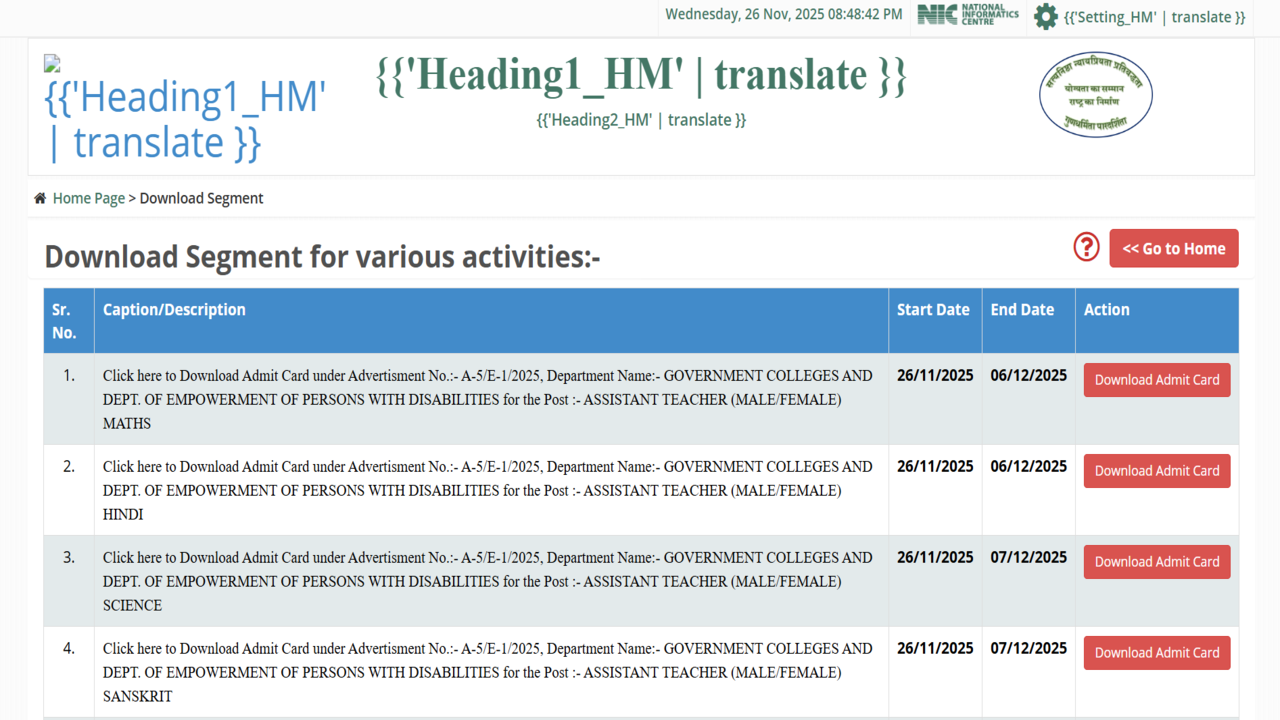Open the Setting_HM translate menu
This screenshot has height=720, width=1280.
click(x=1154, y=17)
